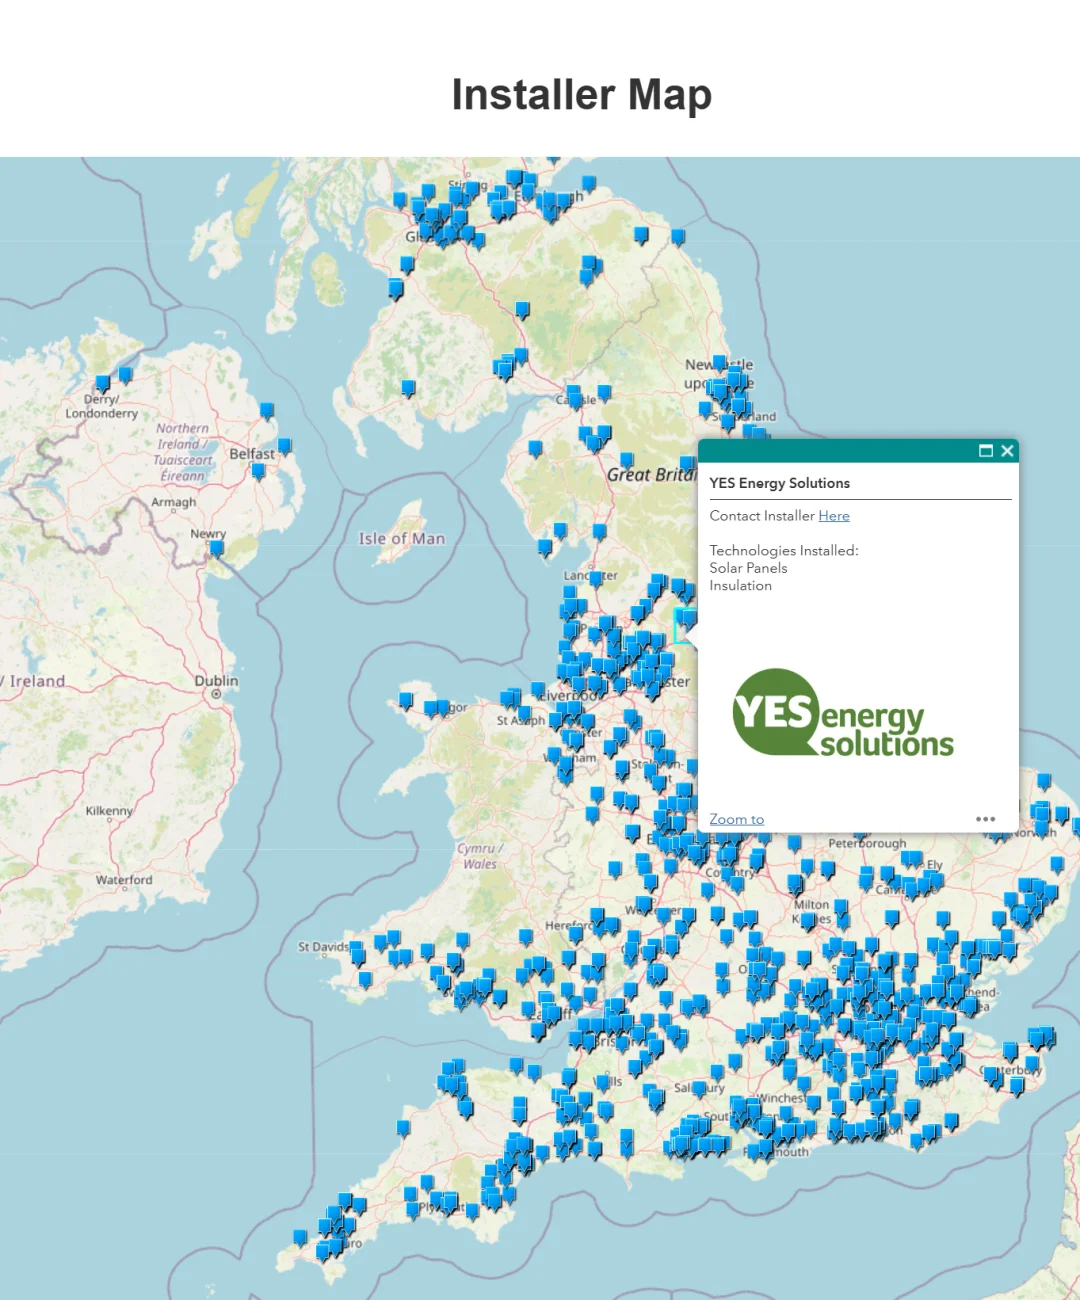Click the 'Waterford' map label
The image size is (1080, 1300).
click(x=124, y=880)
